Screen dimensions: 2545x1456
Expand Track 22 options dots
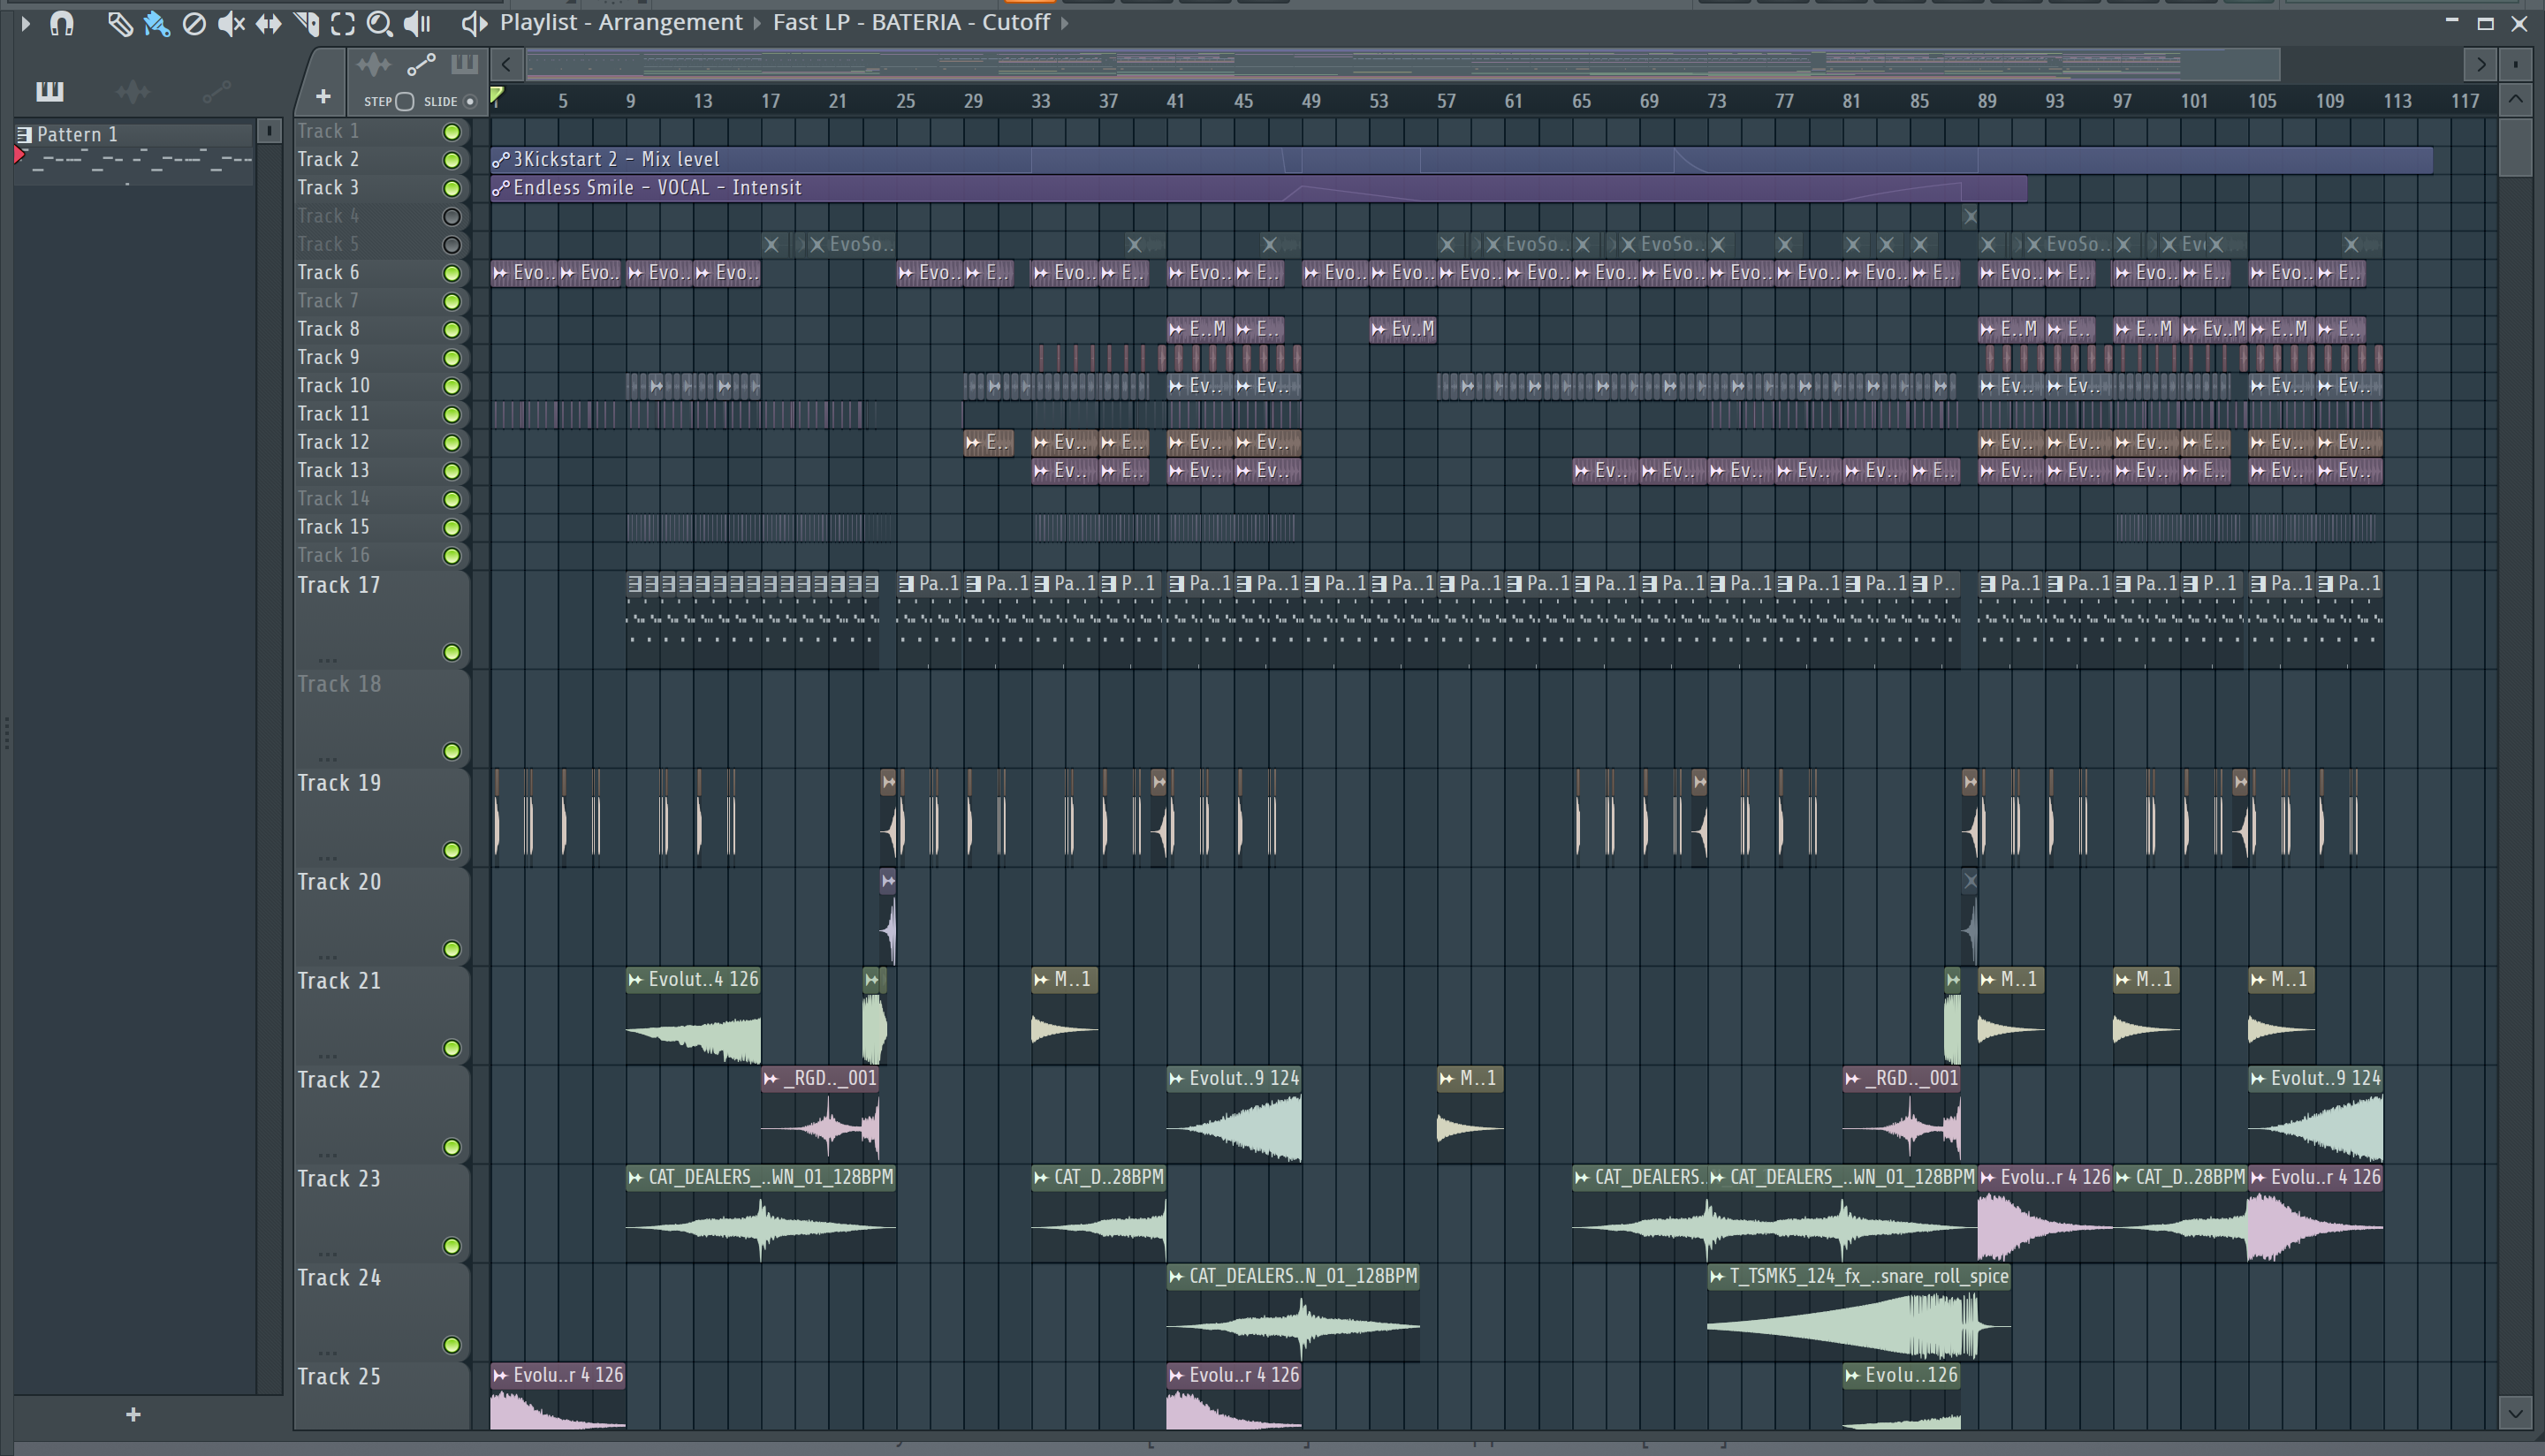[x=327, y=1155]
